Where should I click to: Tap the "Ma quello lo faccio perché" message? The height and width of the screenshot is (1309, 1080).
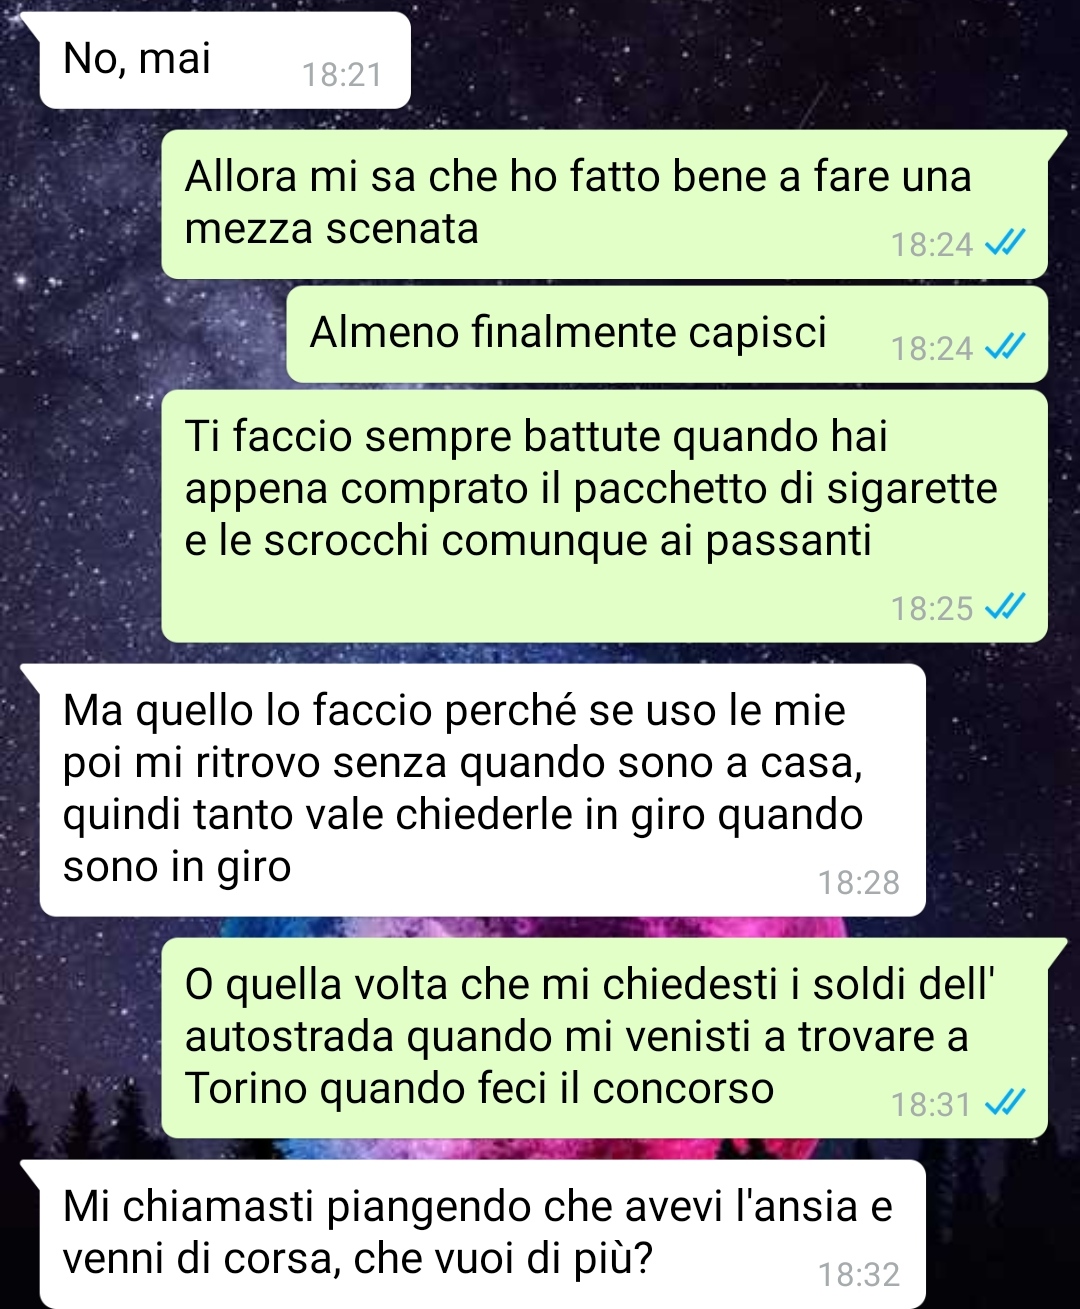(482, 790)
